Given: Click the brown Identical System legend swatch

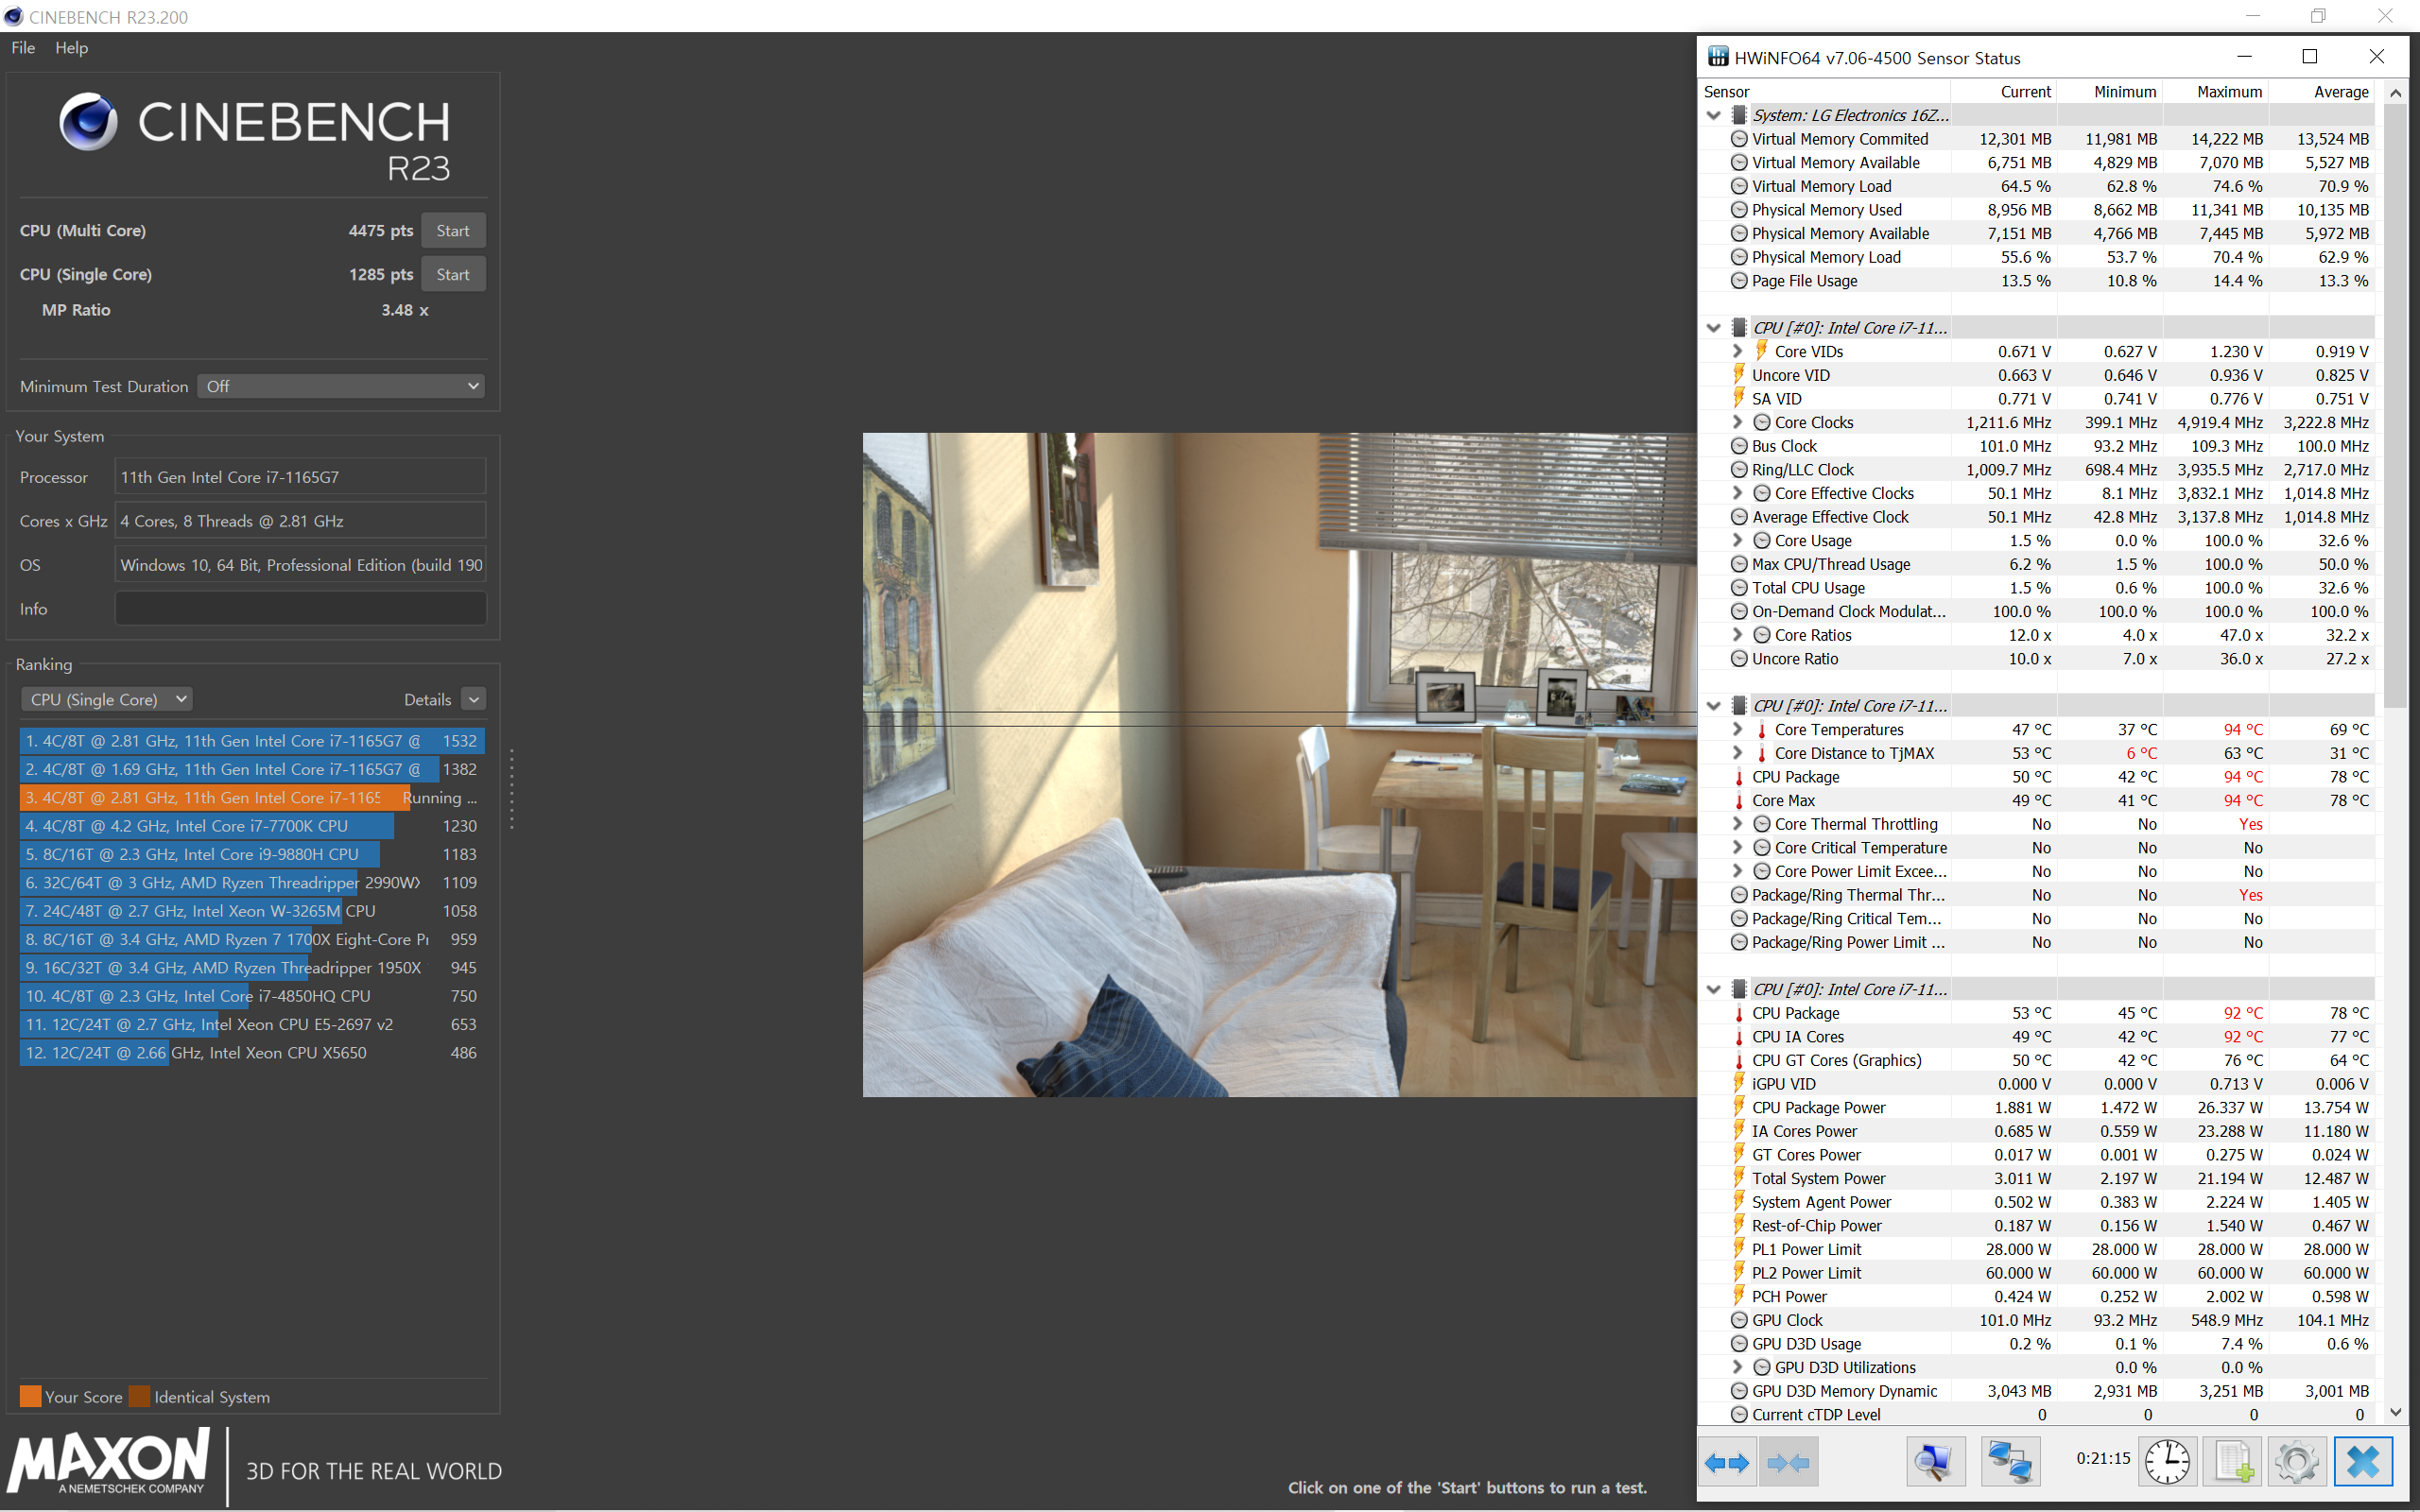Looking at the screenshot, I should tap(139, 1396).
